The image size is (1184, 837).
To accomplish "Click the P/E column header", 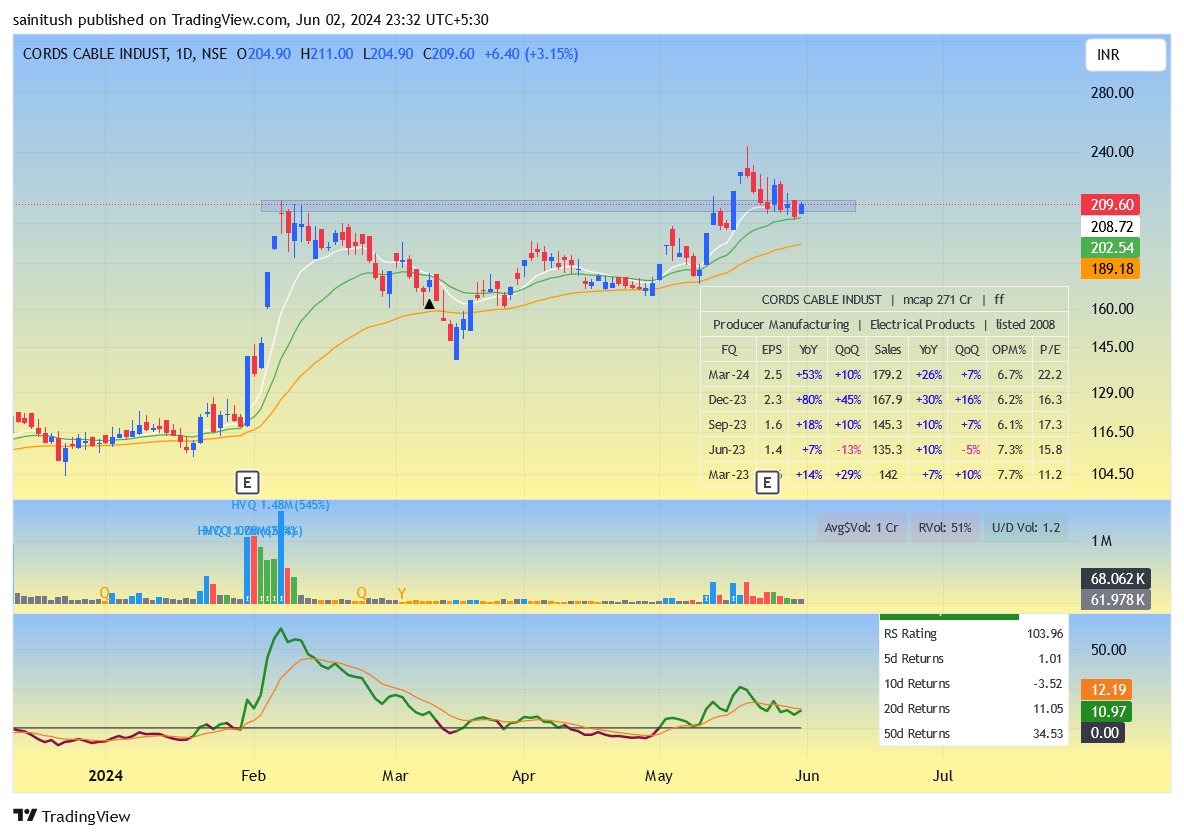I will click(x=1050, y=349).
